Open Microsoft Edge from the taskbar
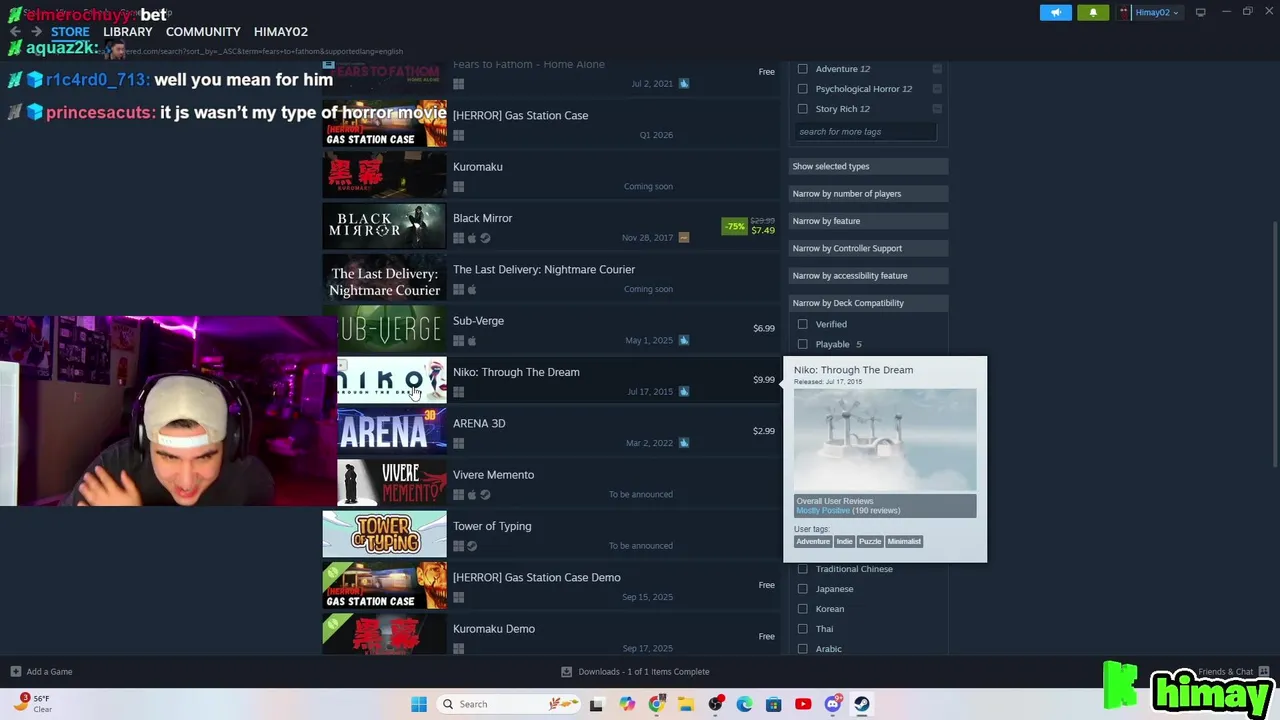This screenshot has height=720, width=1280. click(744, 704)
